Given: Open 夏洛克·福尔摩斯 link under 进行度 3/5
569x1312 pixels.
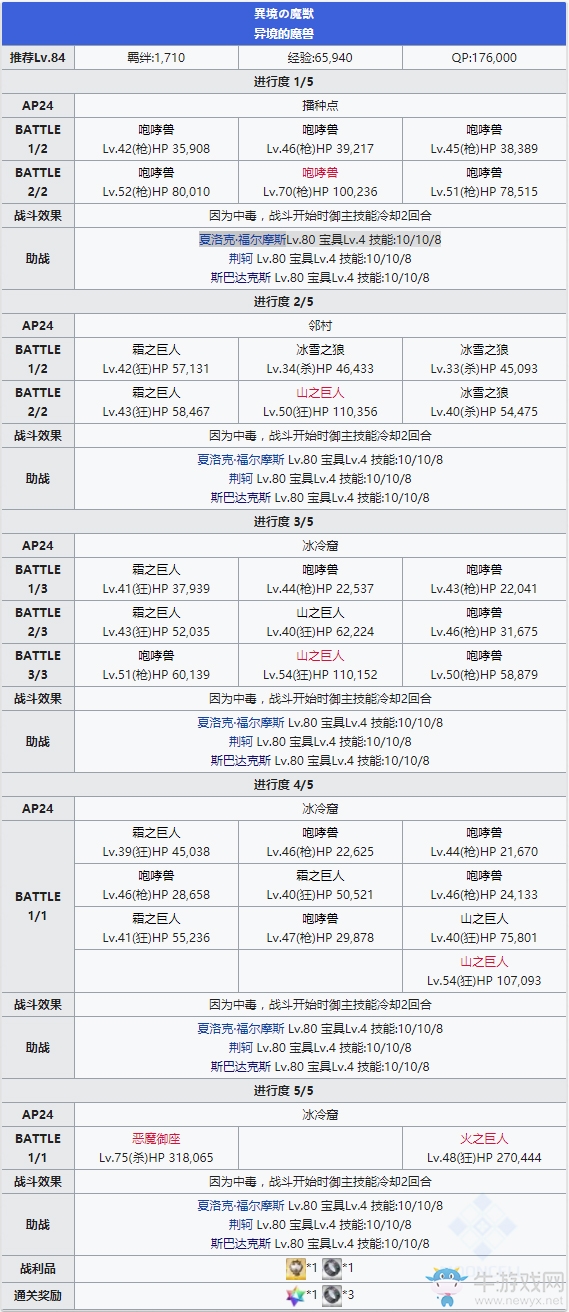Looking at the screenshot, I should coord(241,722).
